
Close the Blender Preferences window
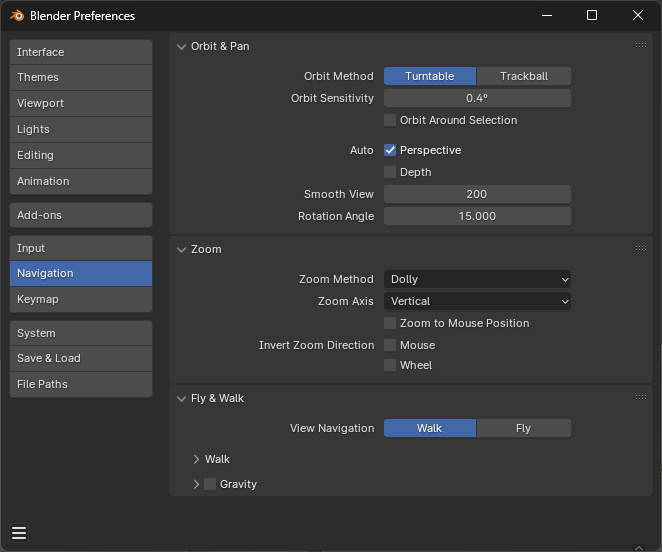pyautogui.click(x=638, y=16)
